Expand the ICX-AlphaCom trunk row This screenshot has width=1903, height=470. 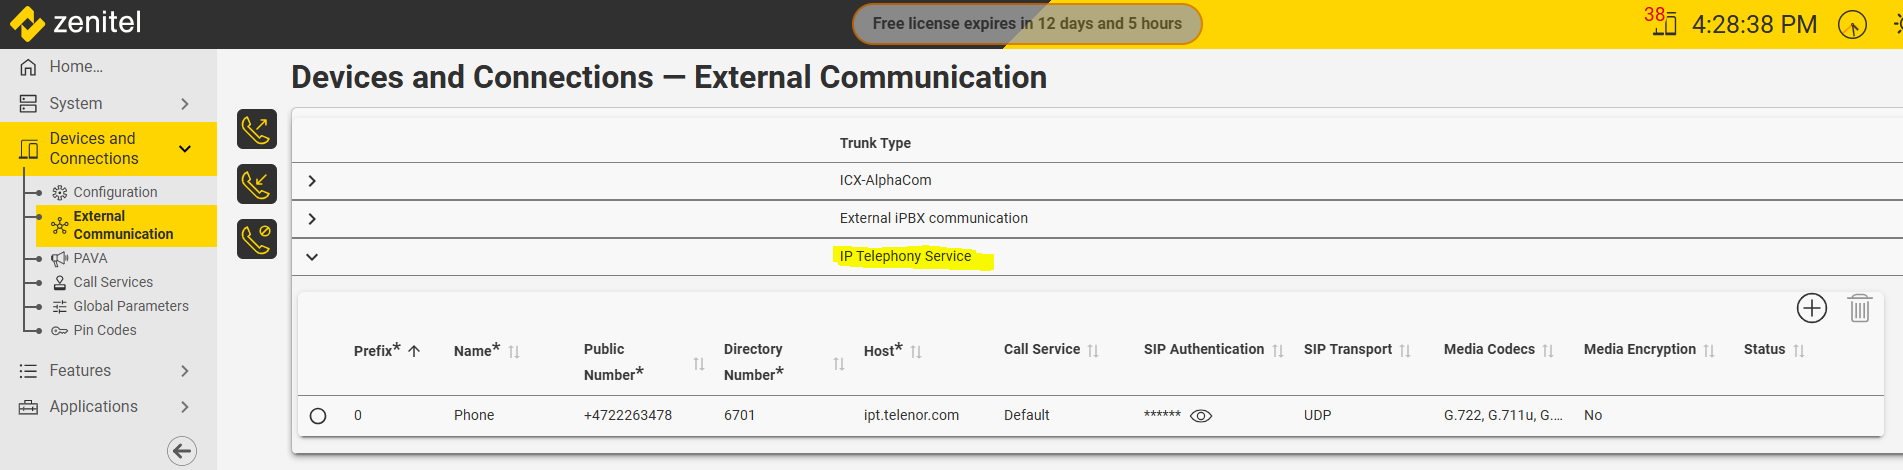[x=312, y=181]
